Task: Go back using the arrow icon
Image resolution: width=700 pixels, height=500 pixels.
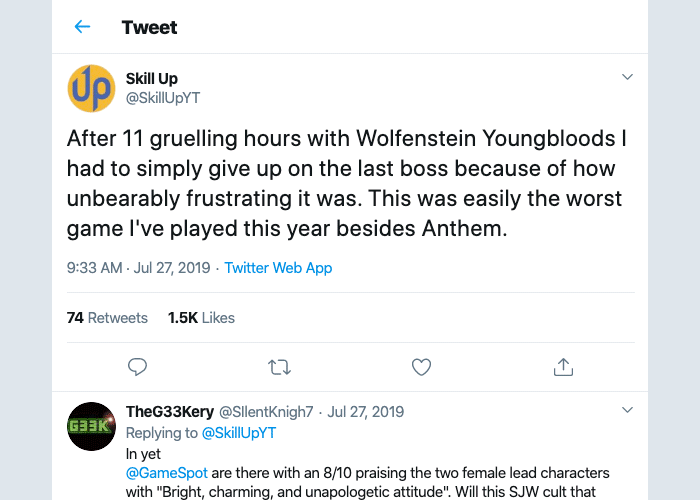Action: pos(82,27)
